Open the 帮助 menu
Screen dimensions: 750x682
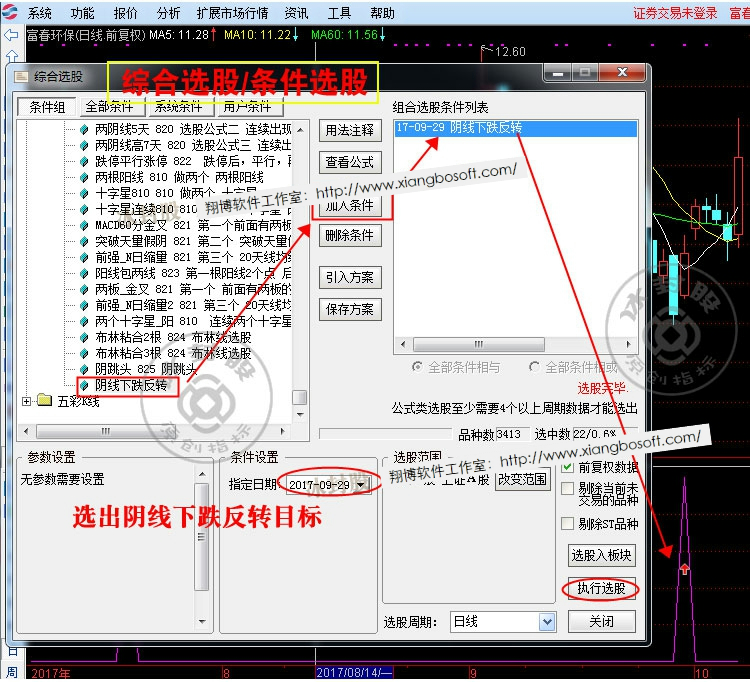(x=382, y=13)
